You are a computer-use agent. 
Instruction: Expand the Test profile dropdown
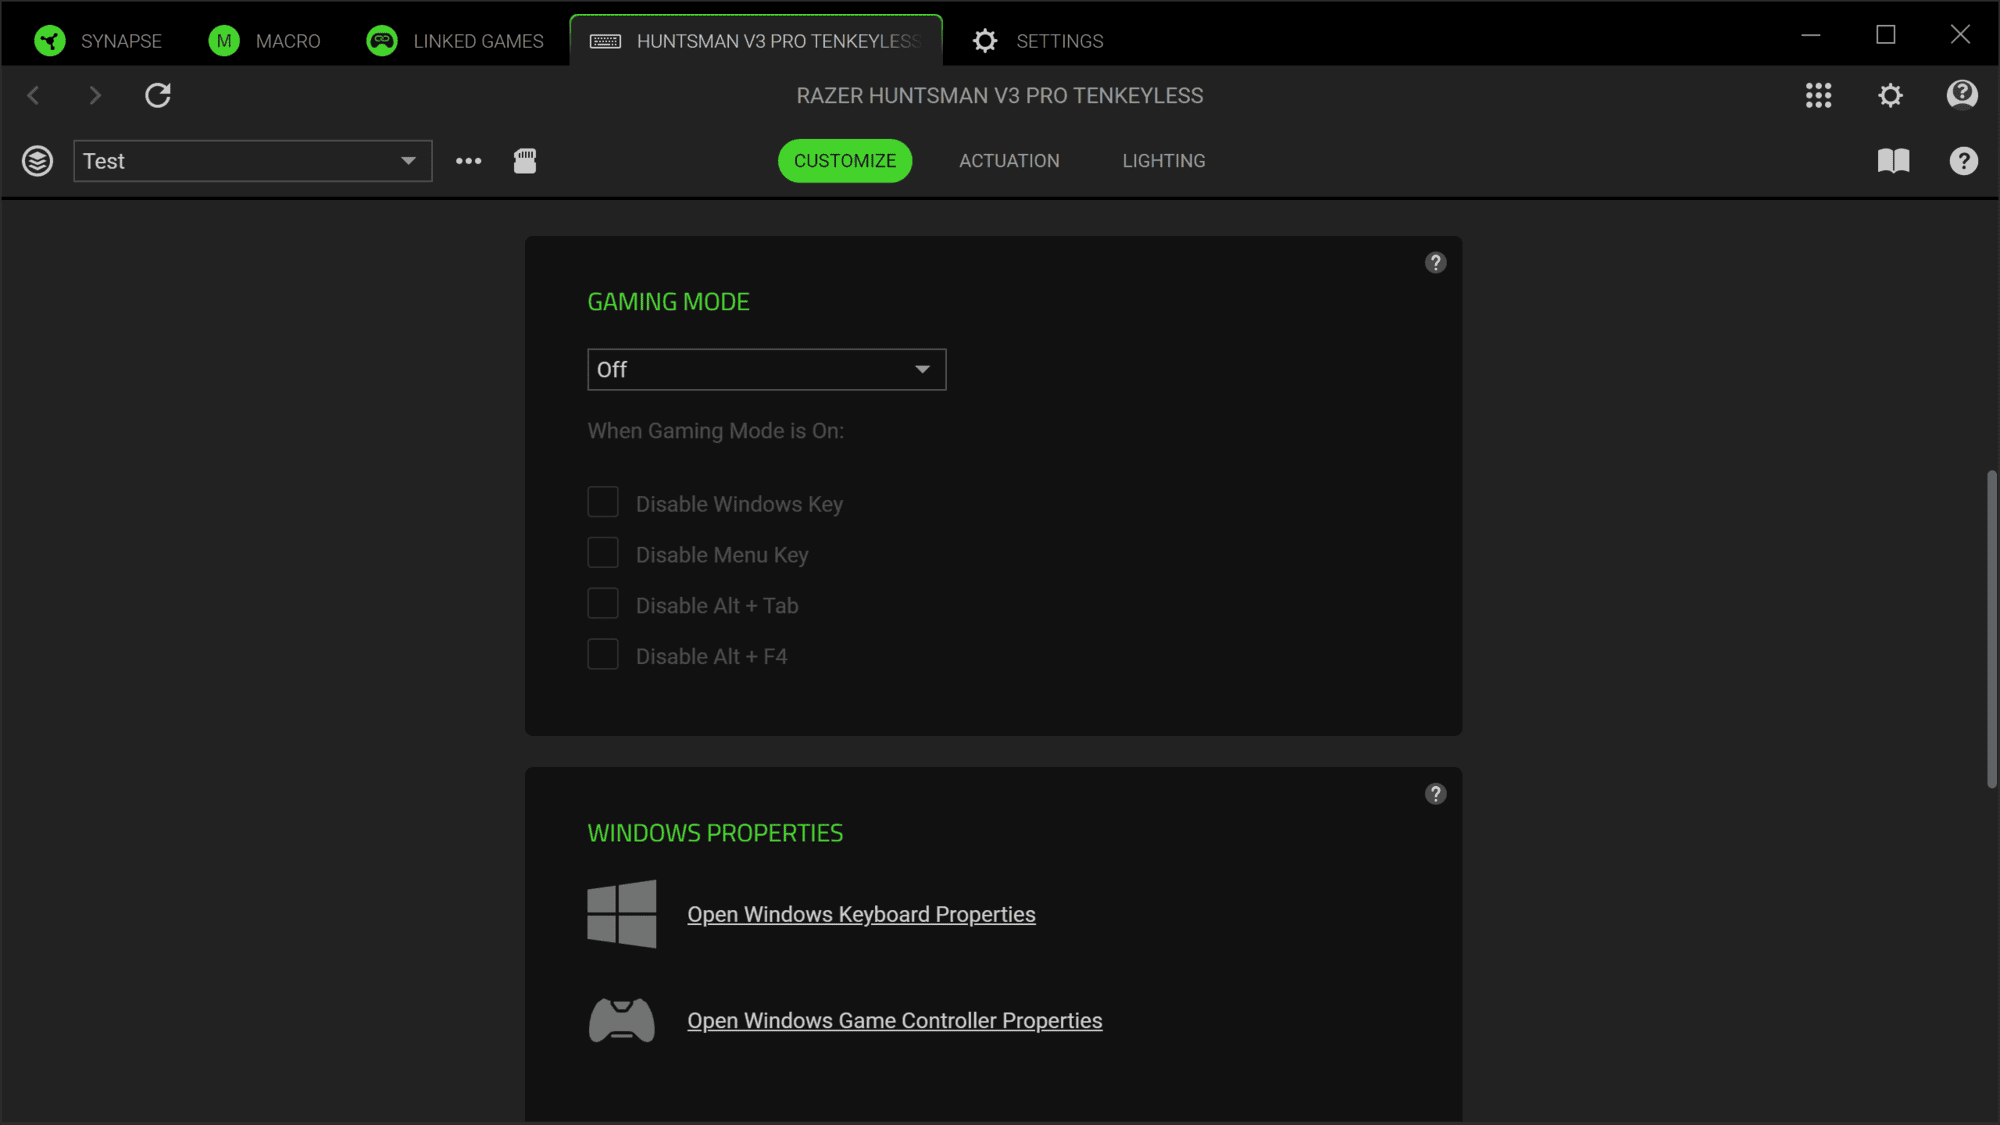[253, 161]
